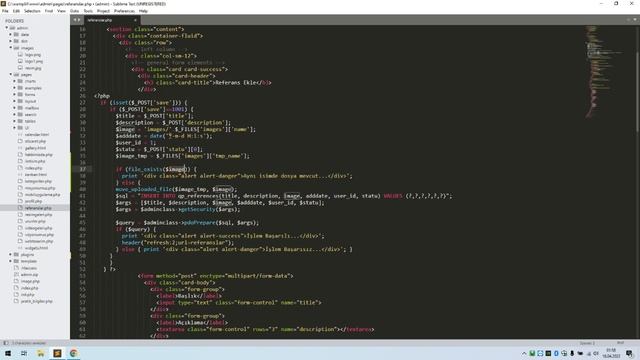
Task: Open the Windows Start menu
Action: pos(8,353)
